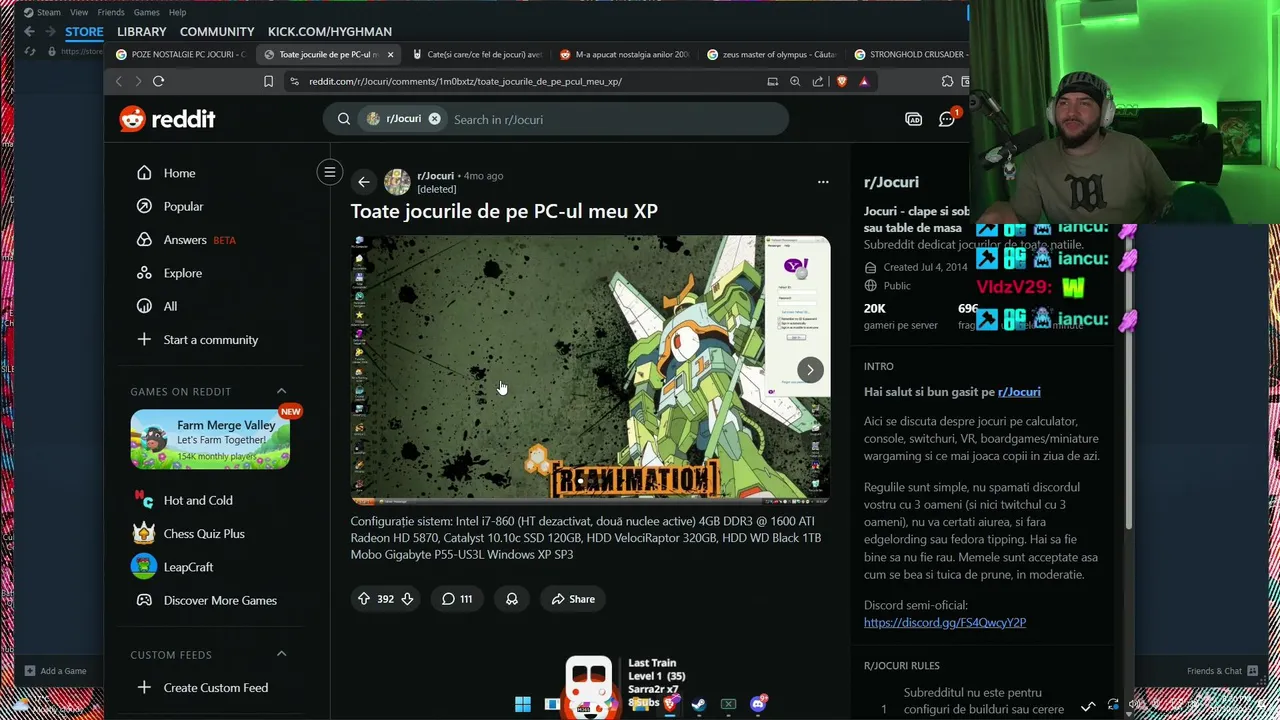Give an award to the post
1280x720 pixels.
coord(512,599)
